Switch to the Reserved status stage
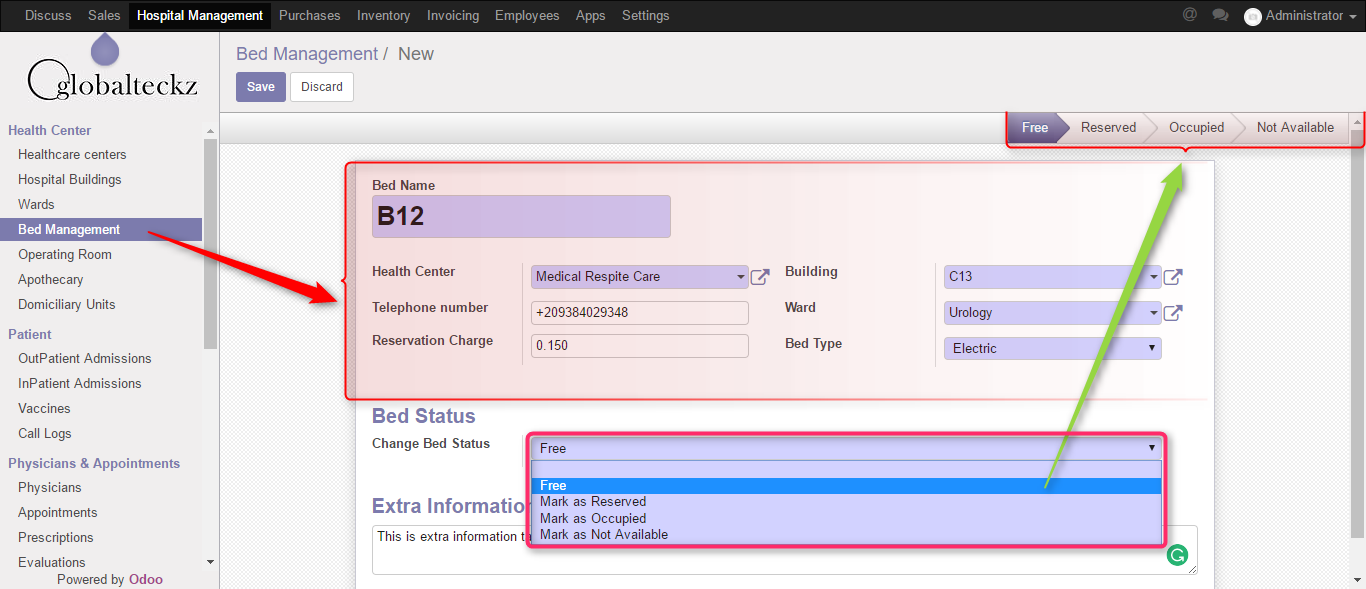Viewport: 1366px width, 589px height. [1108, 127]
